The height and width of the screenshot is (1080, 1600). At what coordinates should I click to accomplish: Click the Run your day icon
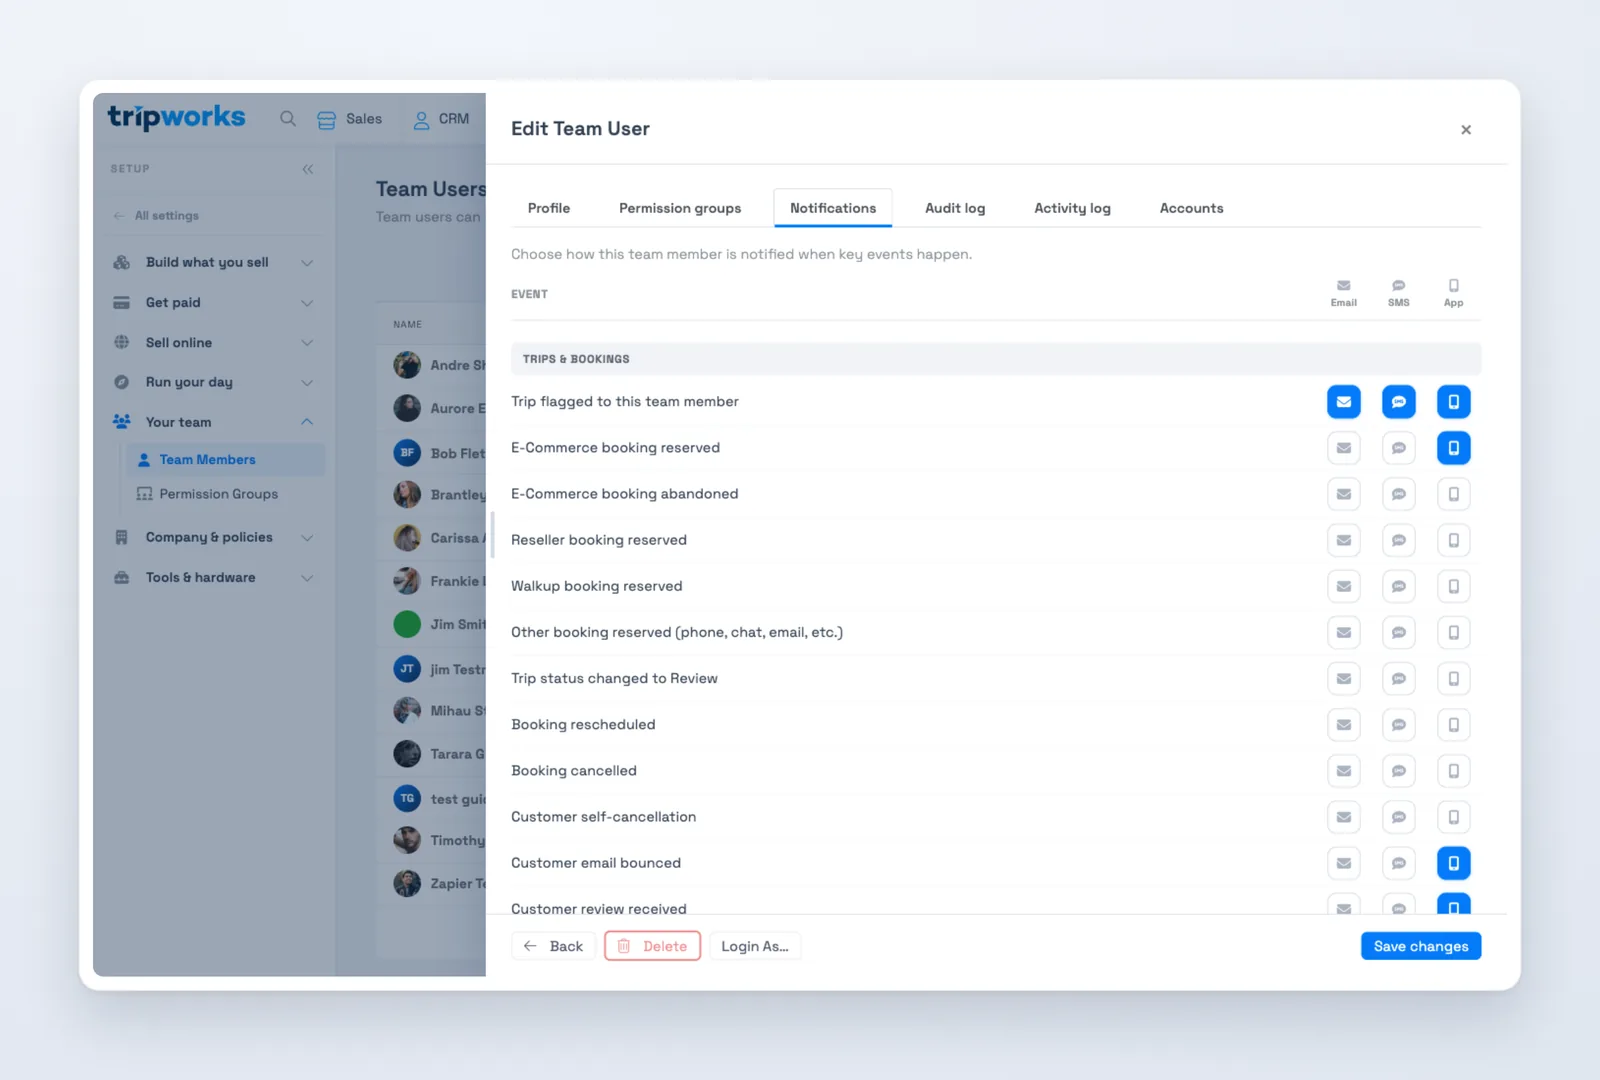(x=122, y=382)
